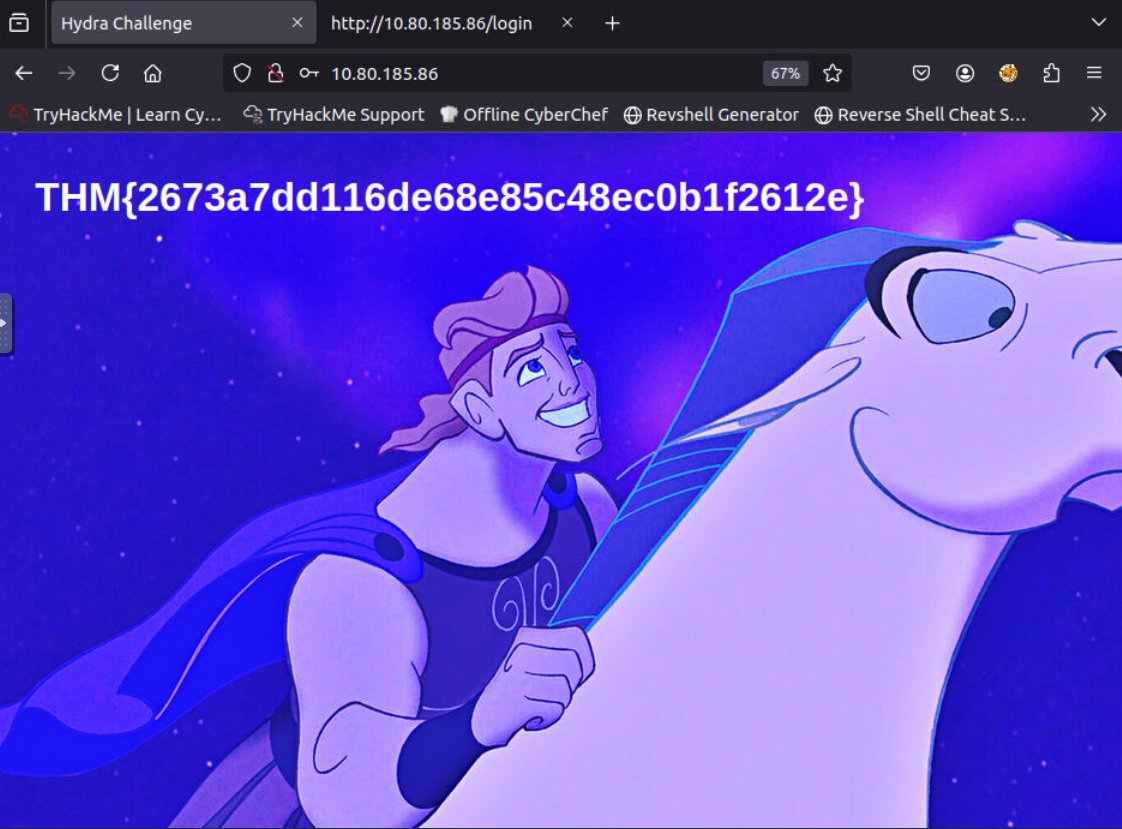Open the list all tabs dropdown
This screenshot has width=1122, height=829.
tap(1098, 22)
